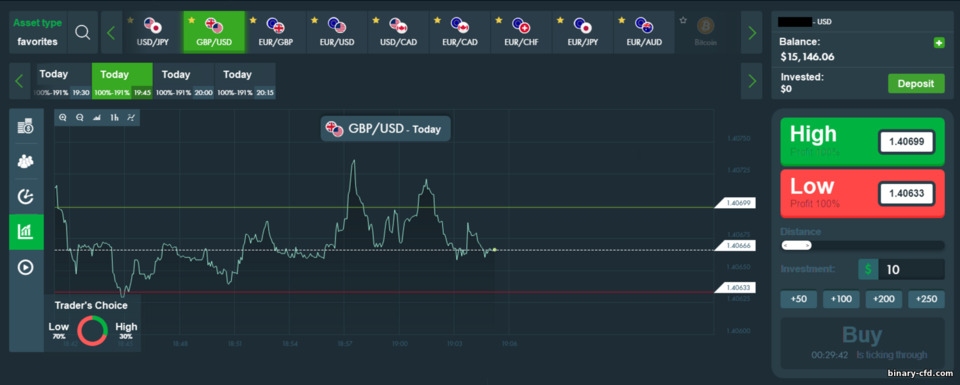The image size is (960, 385).
Task: Click the dollar currency icon in Investment
Action: pos(868,269)
